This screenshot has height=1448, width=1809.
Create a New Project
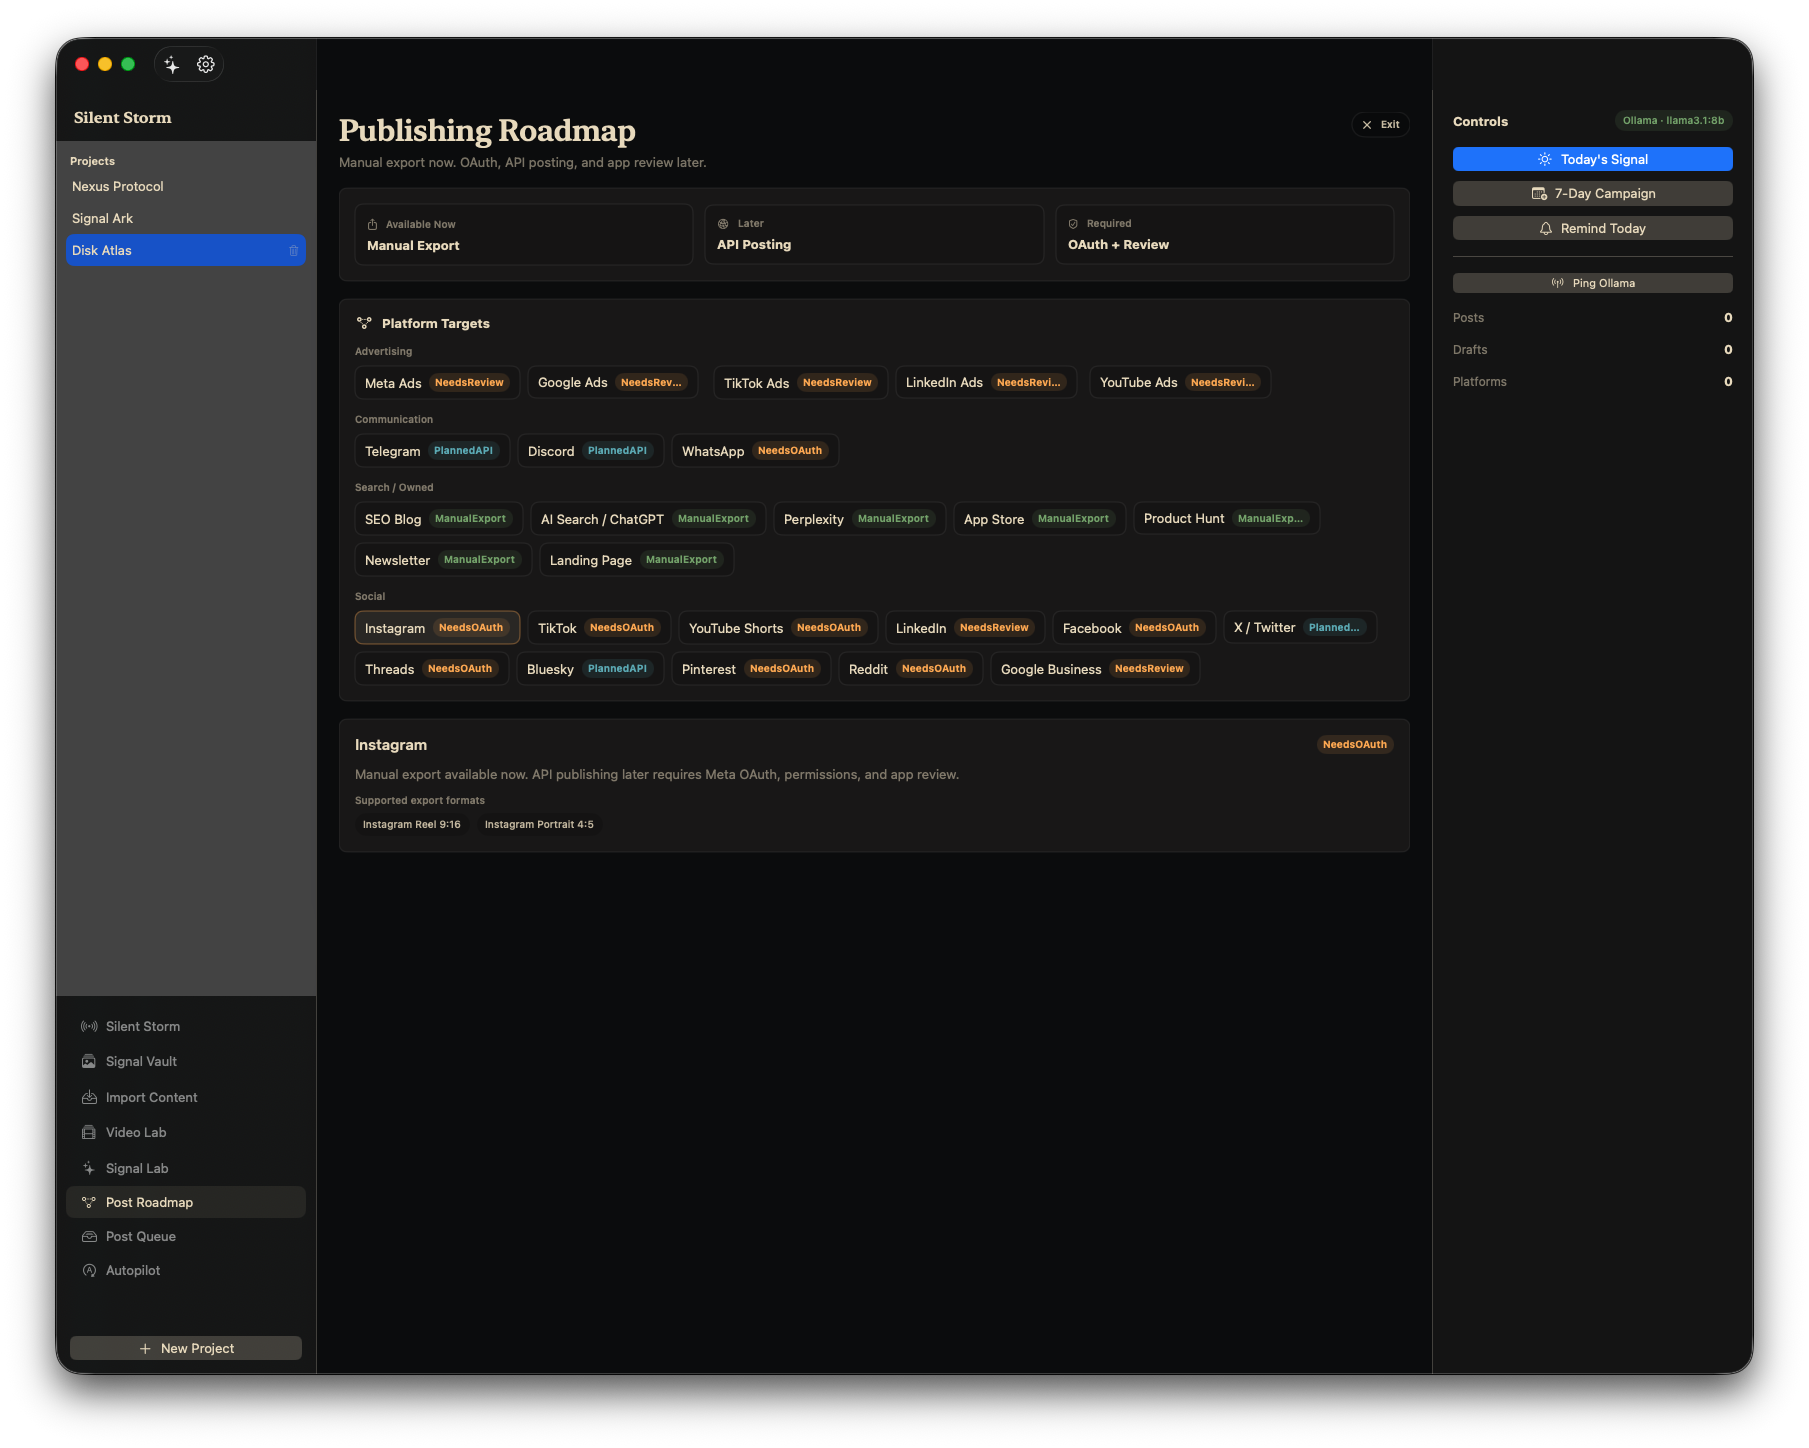(186, 1349)
